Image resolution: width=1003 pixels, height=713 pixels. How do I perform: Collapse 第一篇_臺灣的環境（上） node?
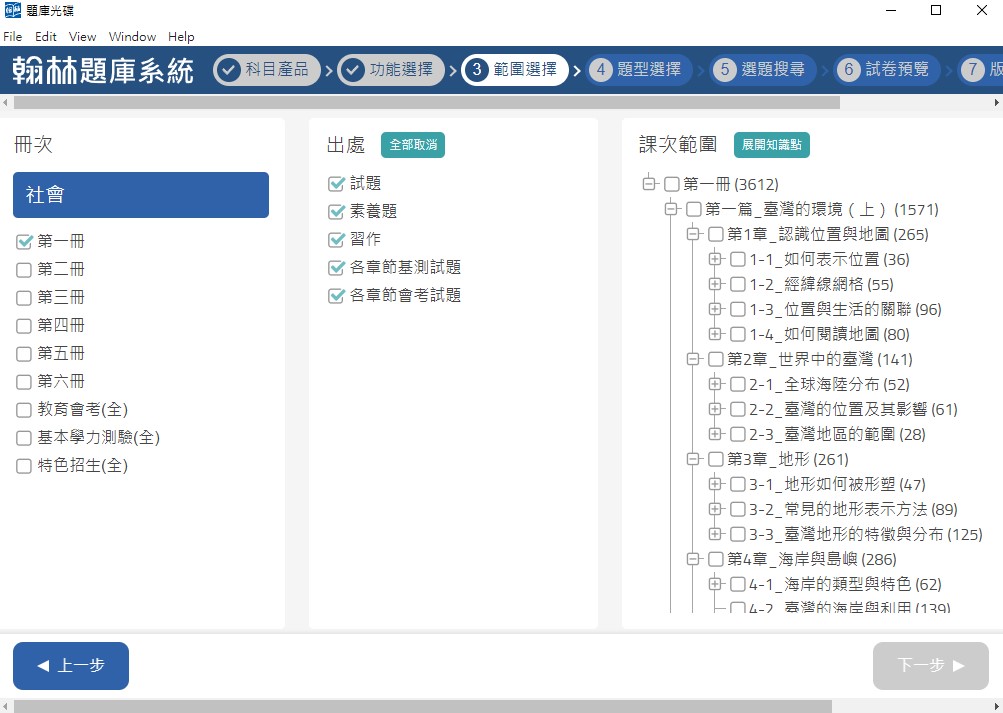(671, 209)
